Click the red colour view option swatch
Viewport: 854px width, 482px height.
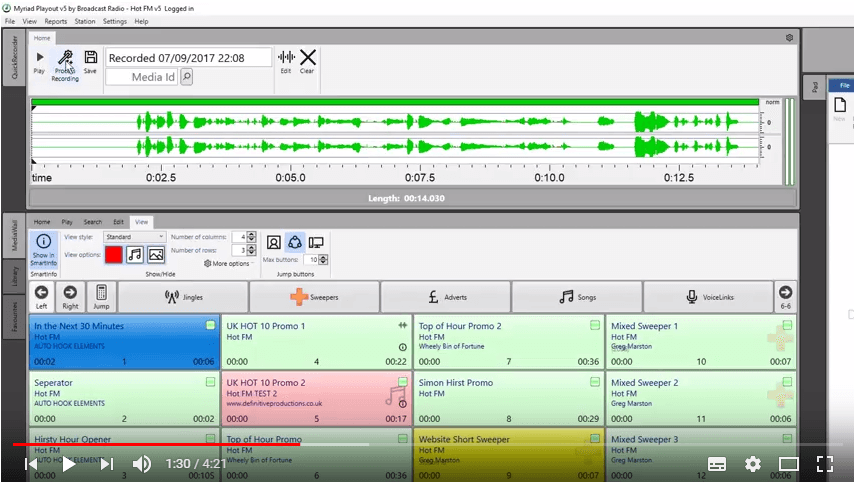(x=113, y=255)
